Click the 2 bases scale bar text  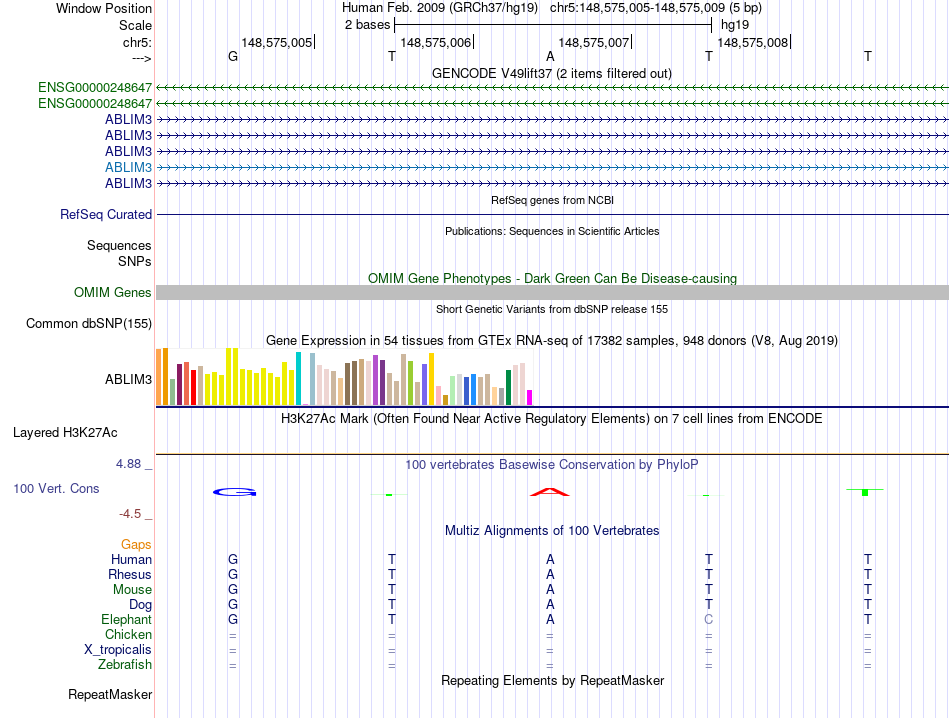pos(367,25)
